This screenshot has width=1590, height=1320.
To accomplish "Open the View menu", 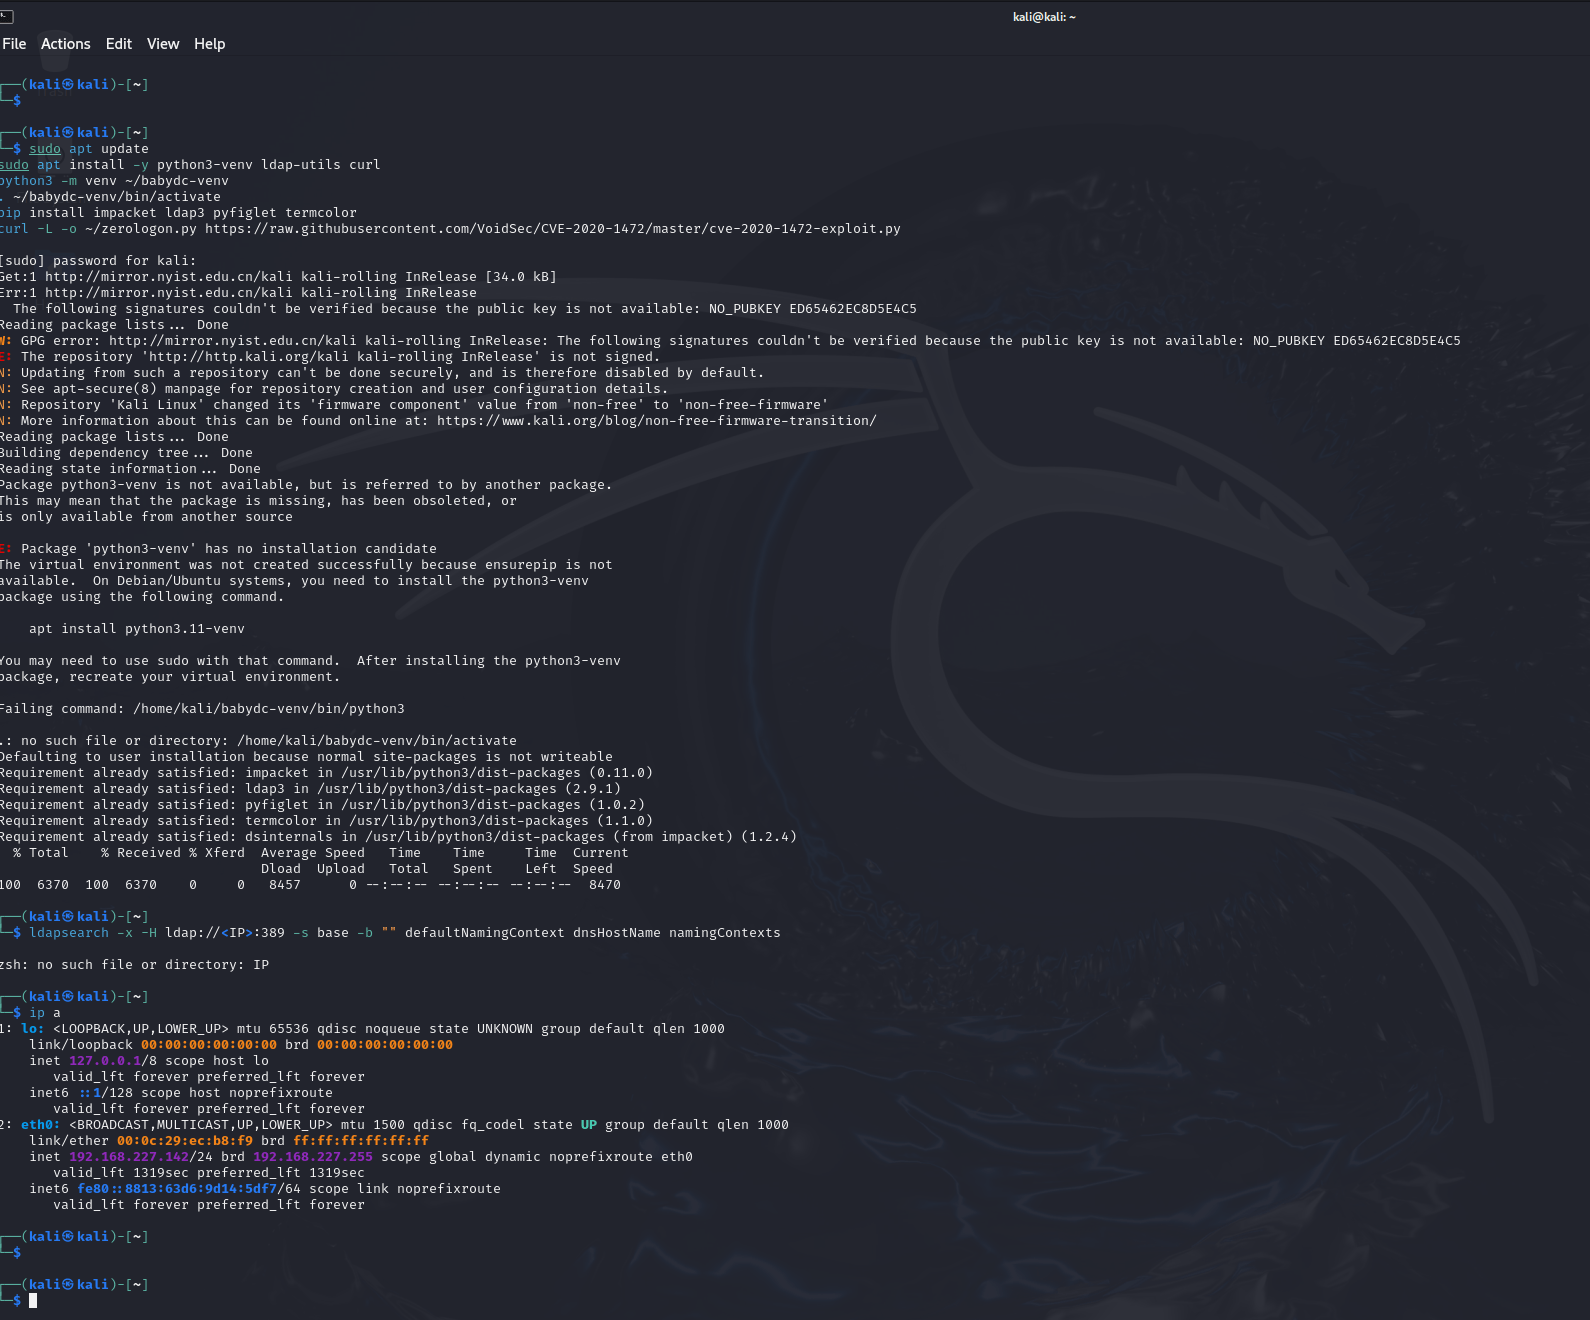I will (163, 44).
